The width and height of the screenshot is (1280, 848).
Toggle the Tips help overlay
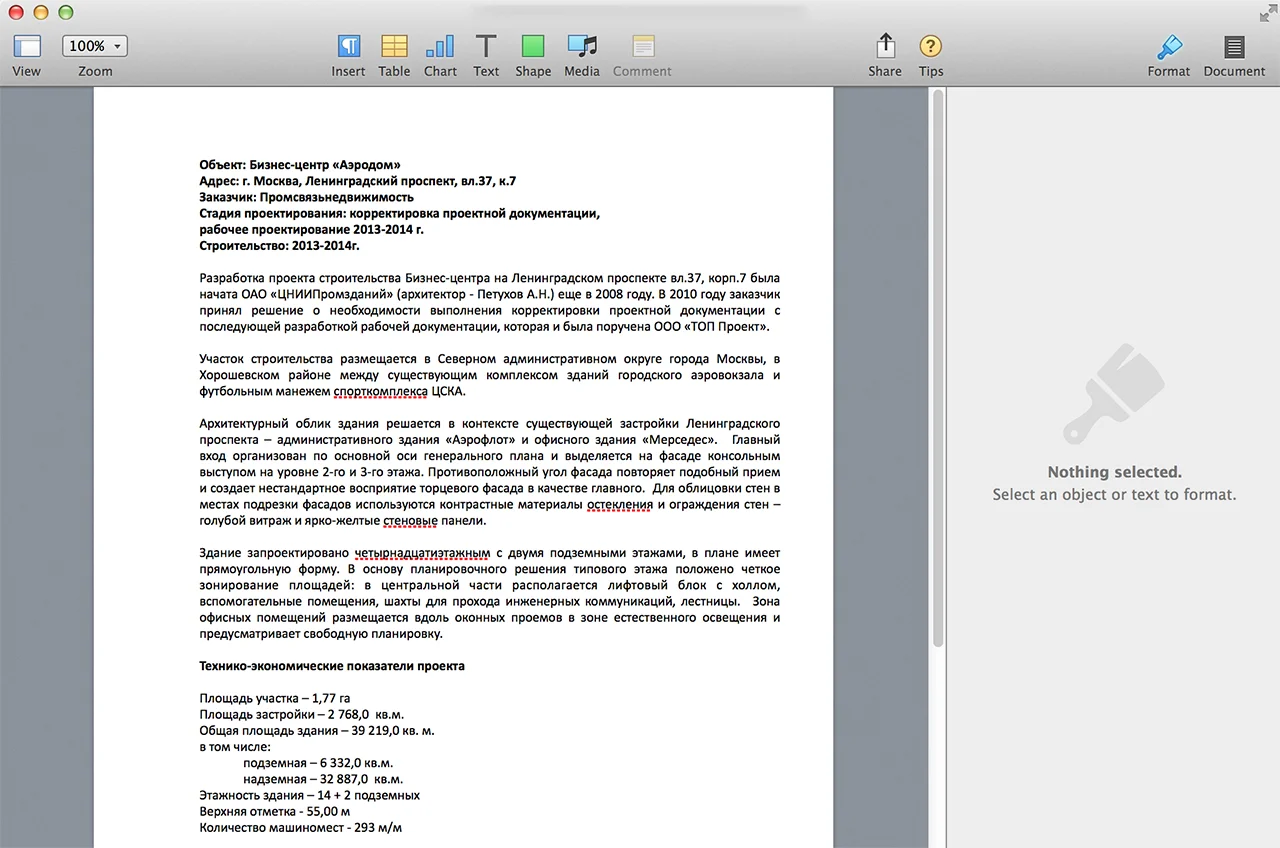931,46
